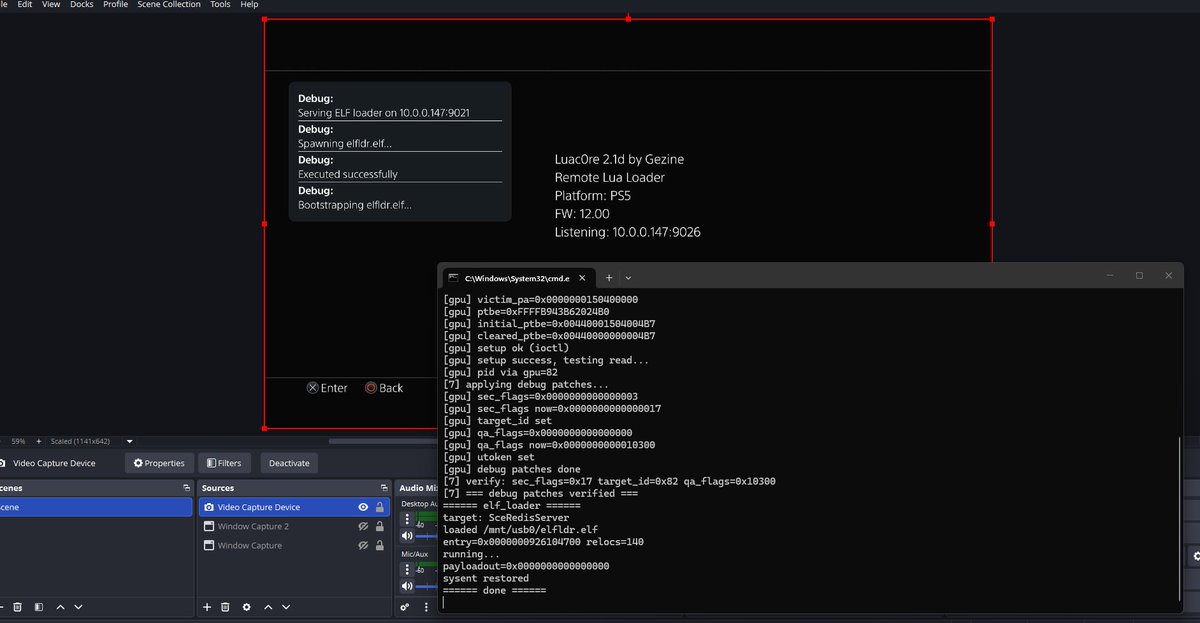1200x623 pixels.
Task: Click the settings gear at right edge
Action: click(1196, 556)
